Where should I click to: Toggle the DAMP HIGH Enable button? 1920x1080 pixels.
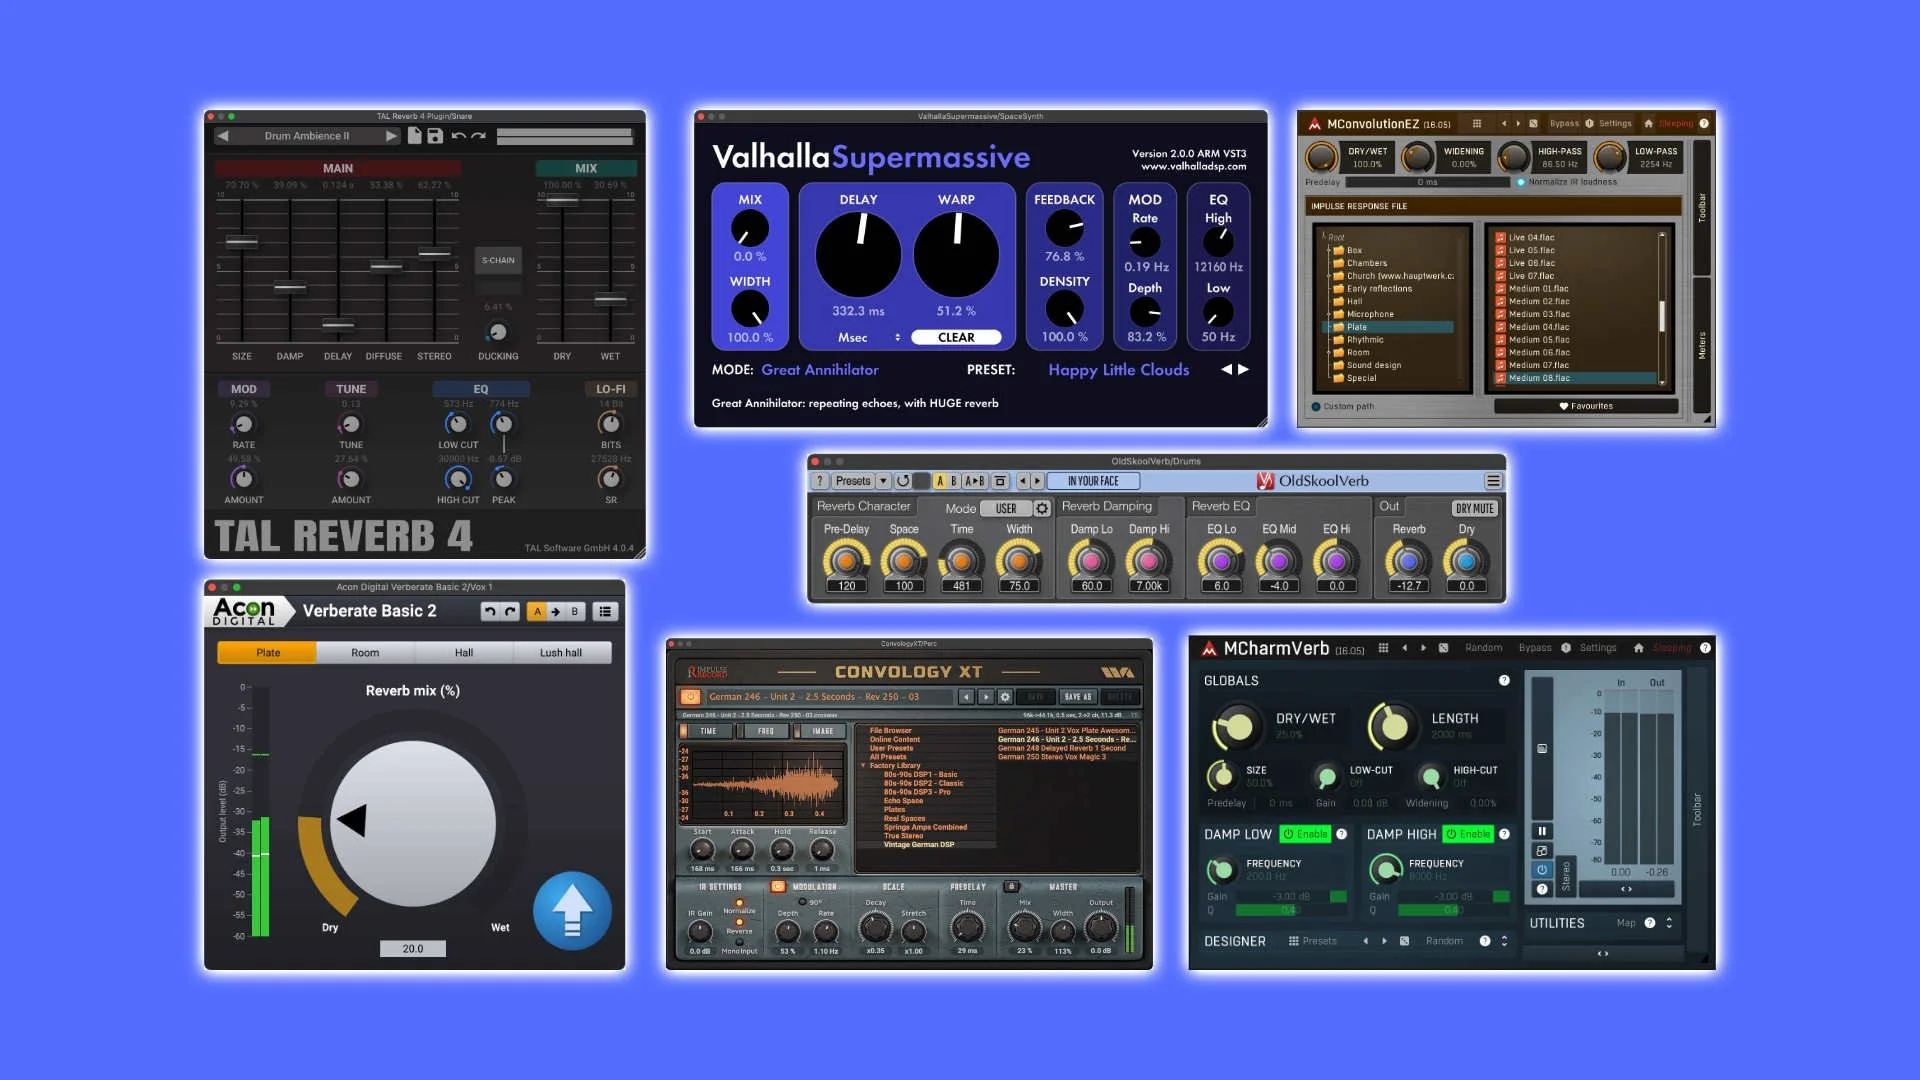1468,834
